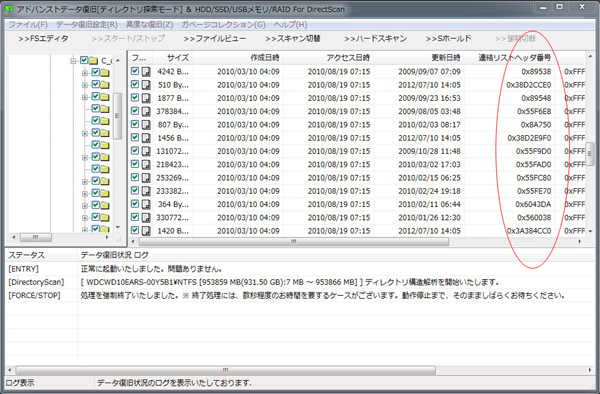Click the file icon of the 4242 B row
The width and height of the screenshot is (600, 394).
146,72
